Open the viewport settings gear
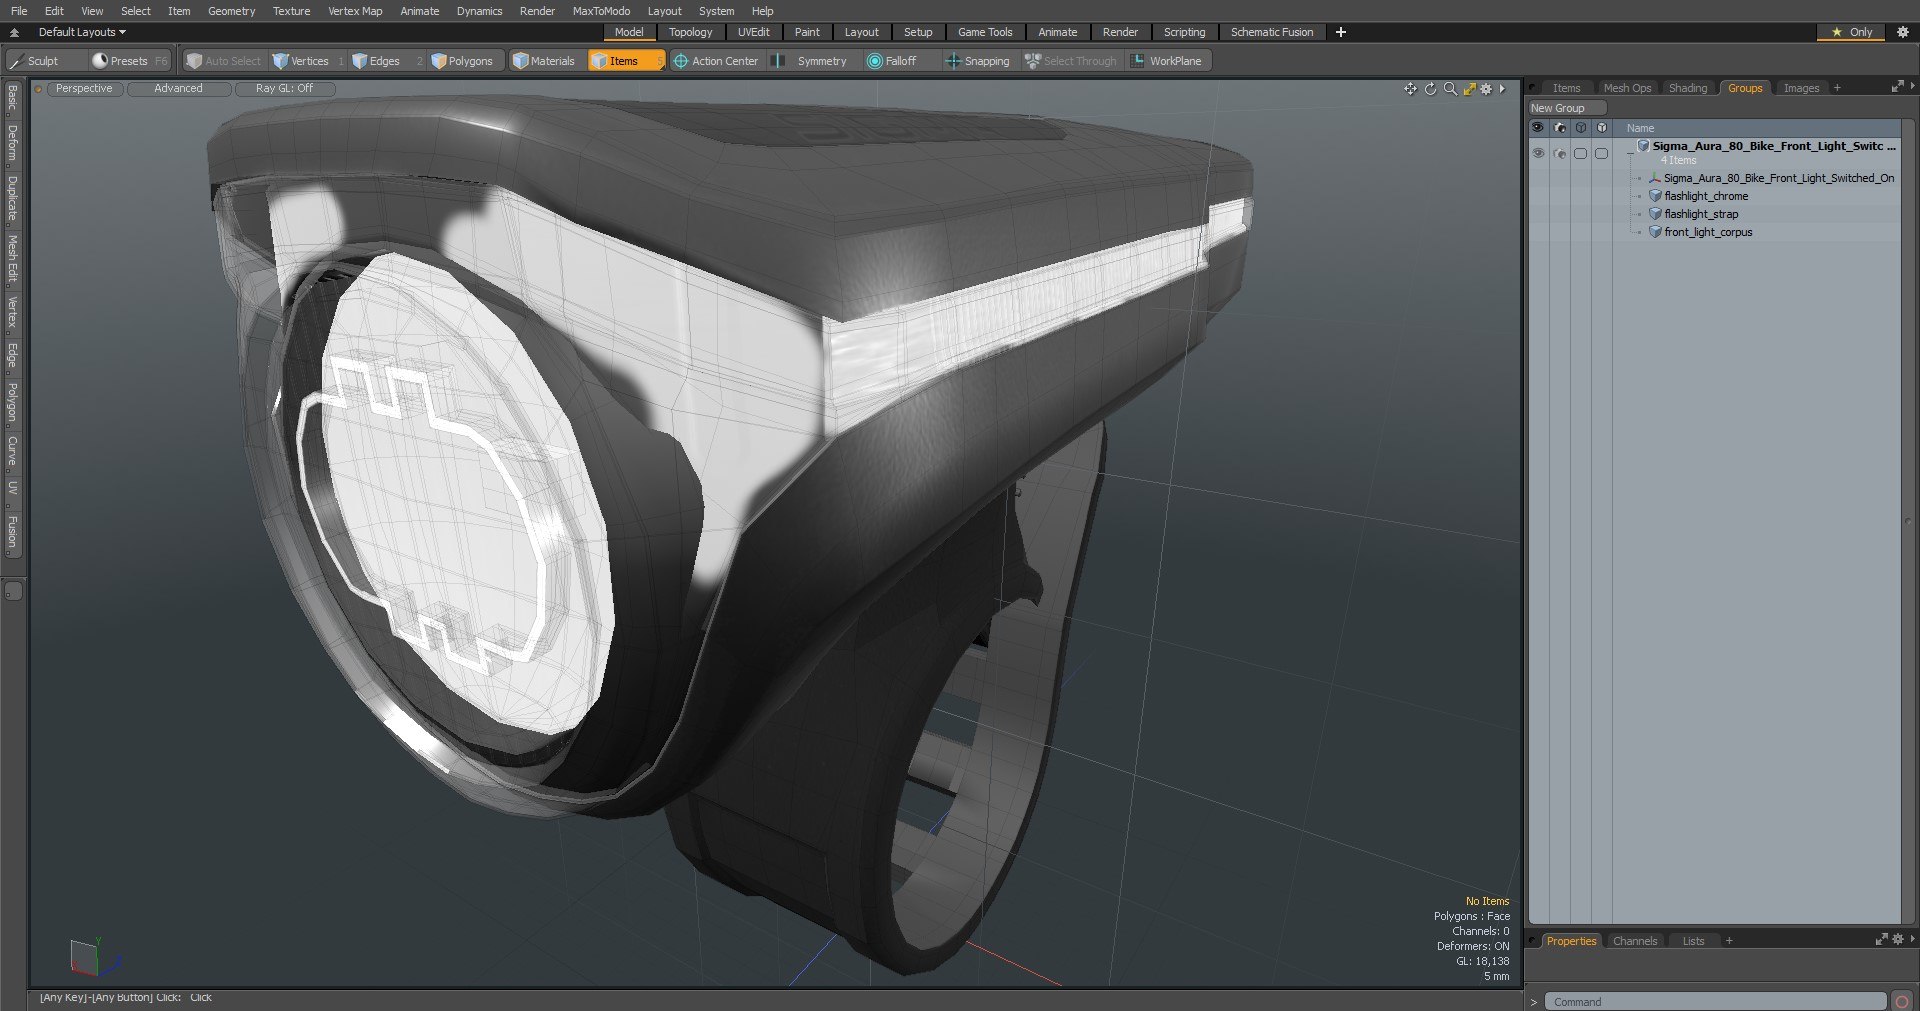The image size is (1920, 1011). tap(1486, 89)
